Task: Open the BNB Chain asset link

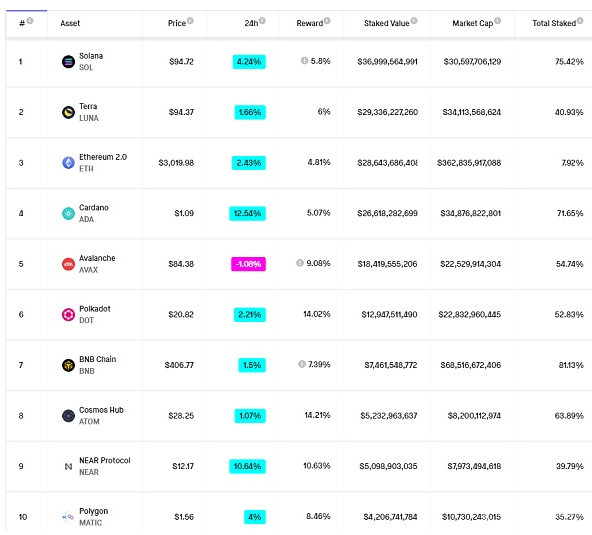Action: (97, 359)
